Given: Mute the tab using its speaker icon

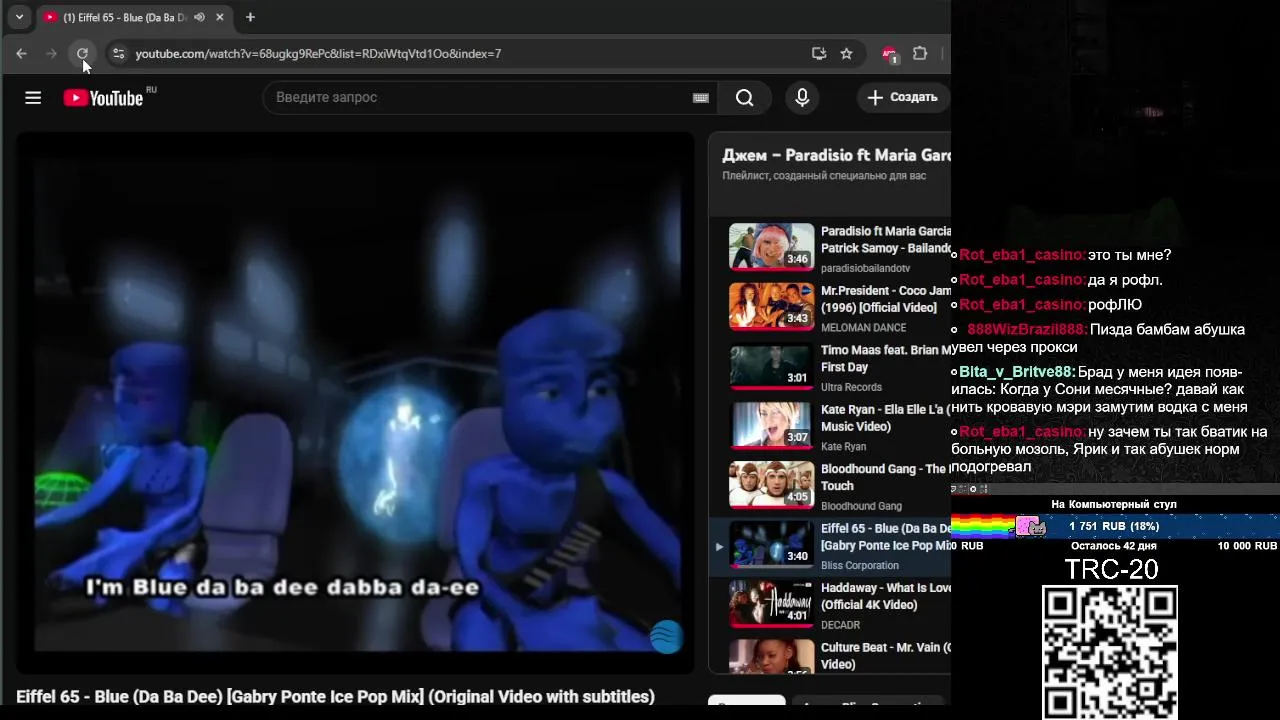Looking at the screenshot, I should pos(199,17).
